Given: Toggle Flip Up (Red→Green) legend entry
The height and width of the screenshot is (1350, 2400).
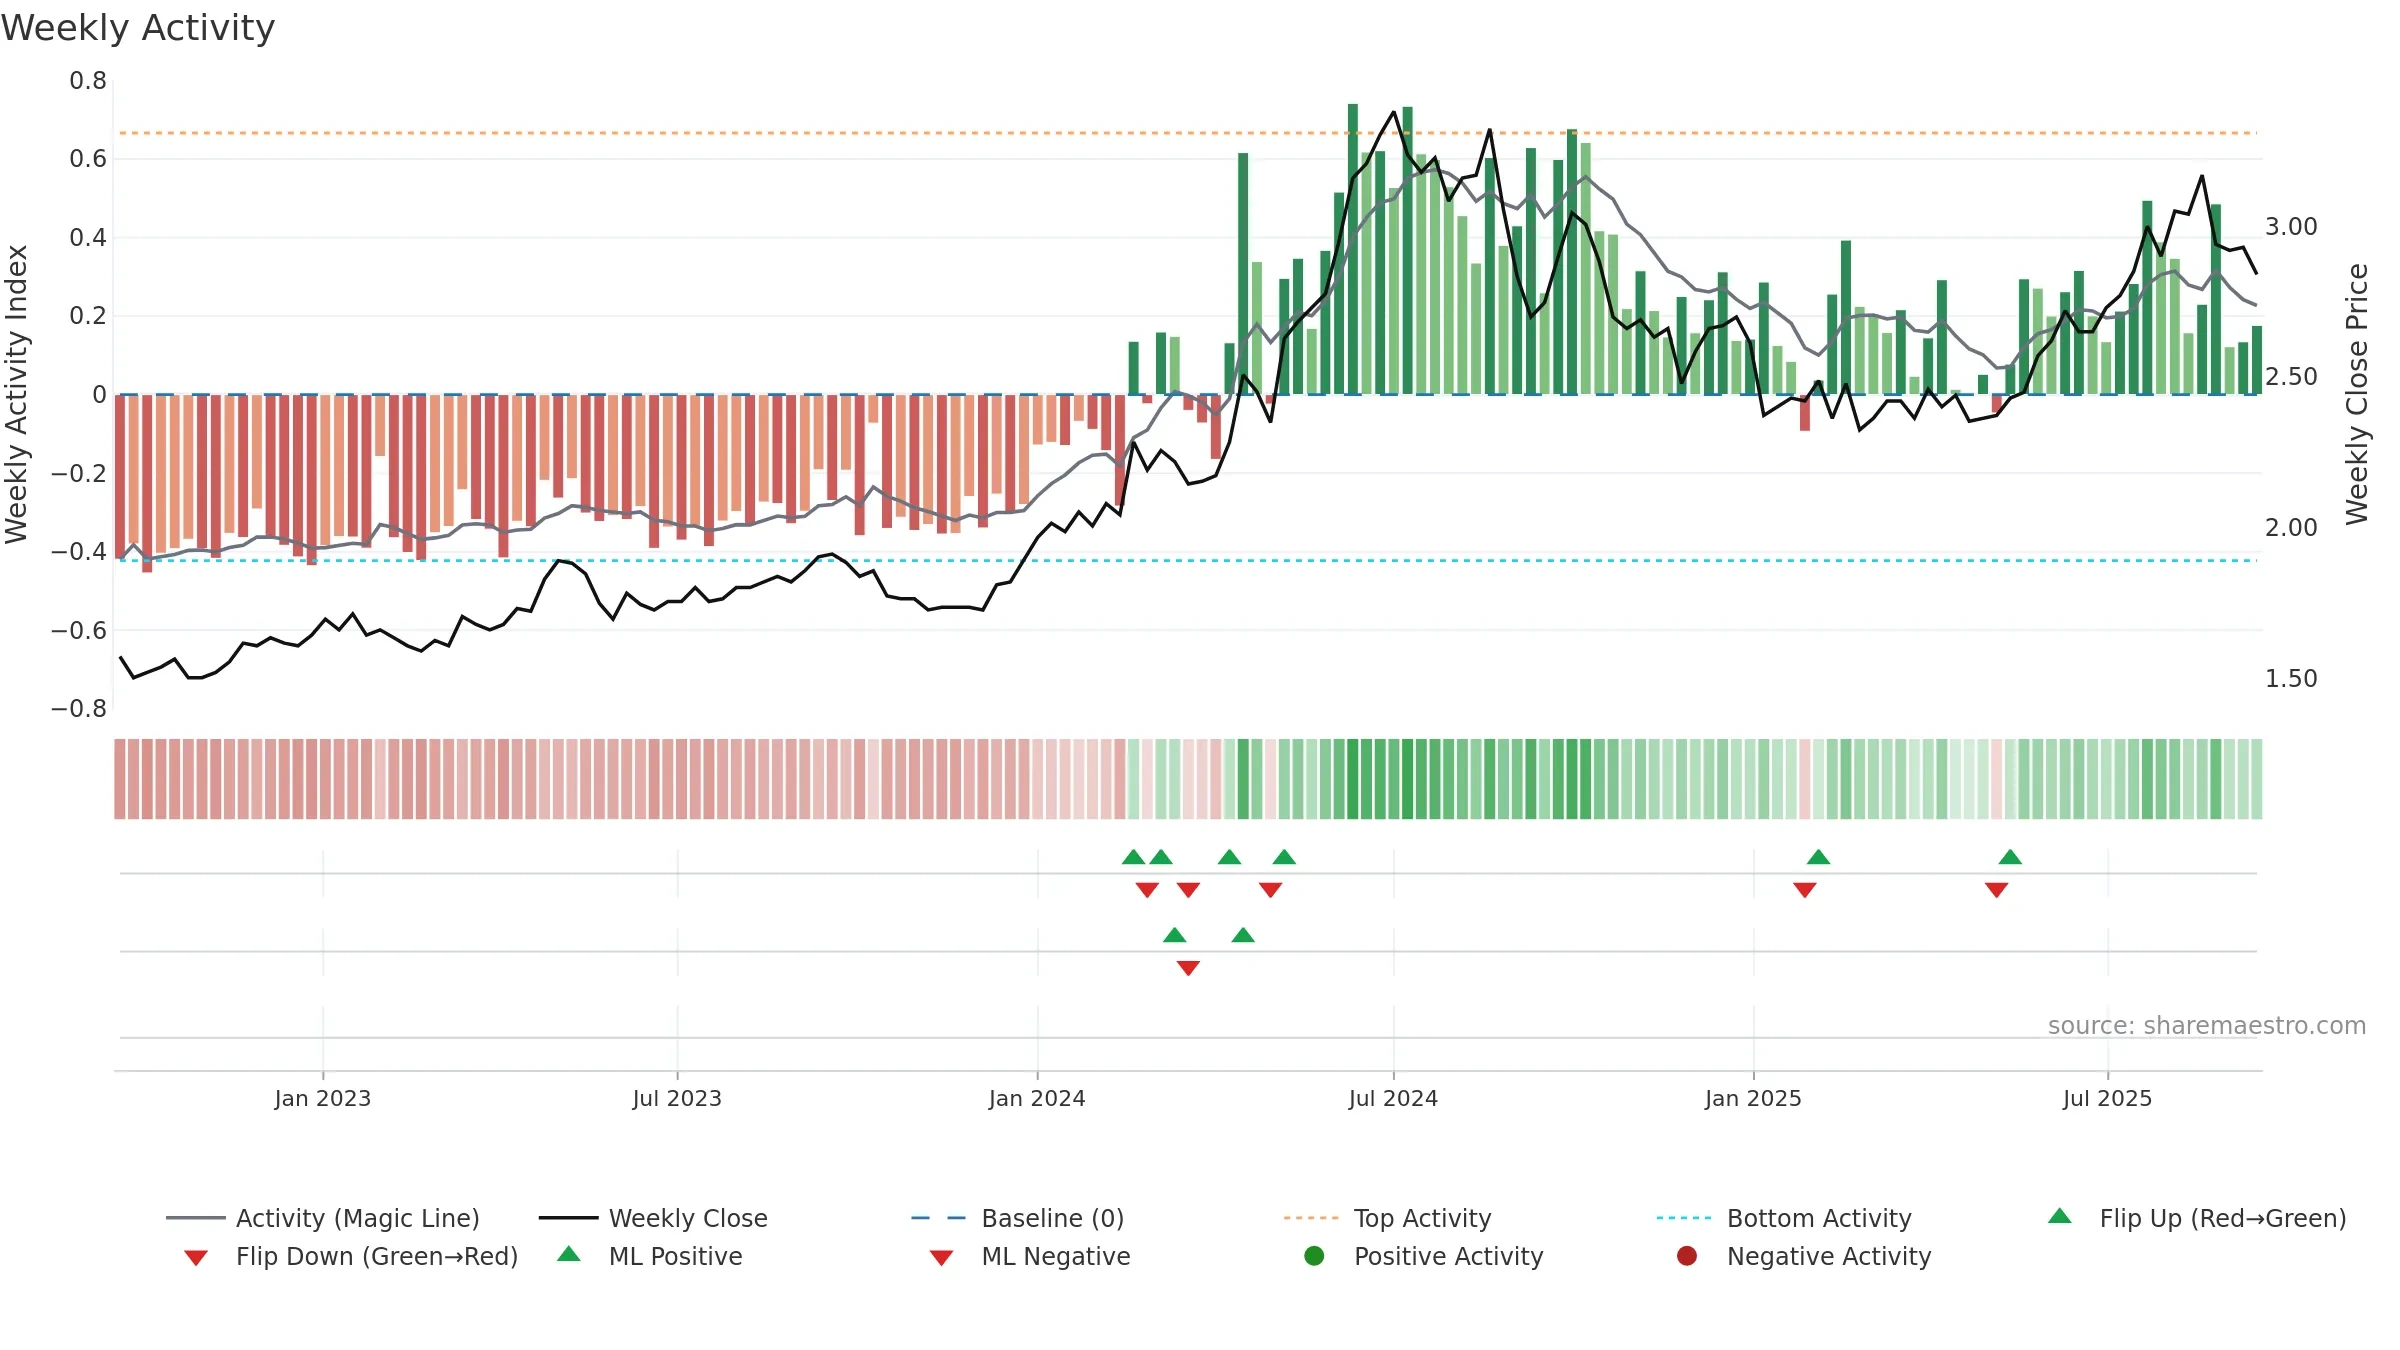Looking at the screenshot, I should (2197, 1218).
